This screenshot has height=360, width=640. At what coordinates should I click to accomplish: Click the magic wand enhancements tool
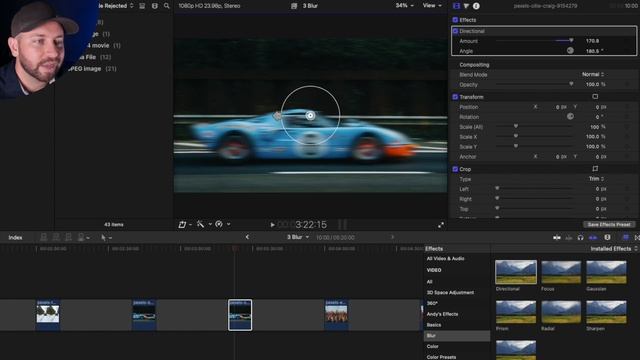pos(200,224)
